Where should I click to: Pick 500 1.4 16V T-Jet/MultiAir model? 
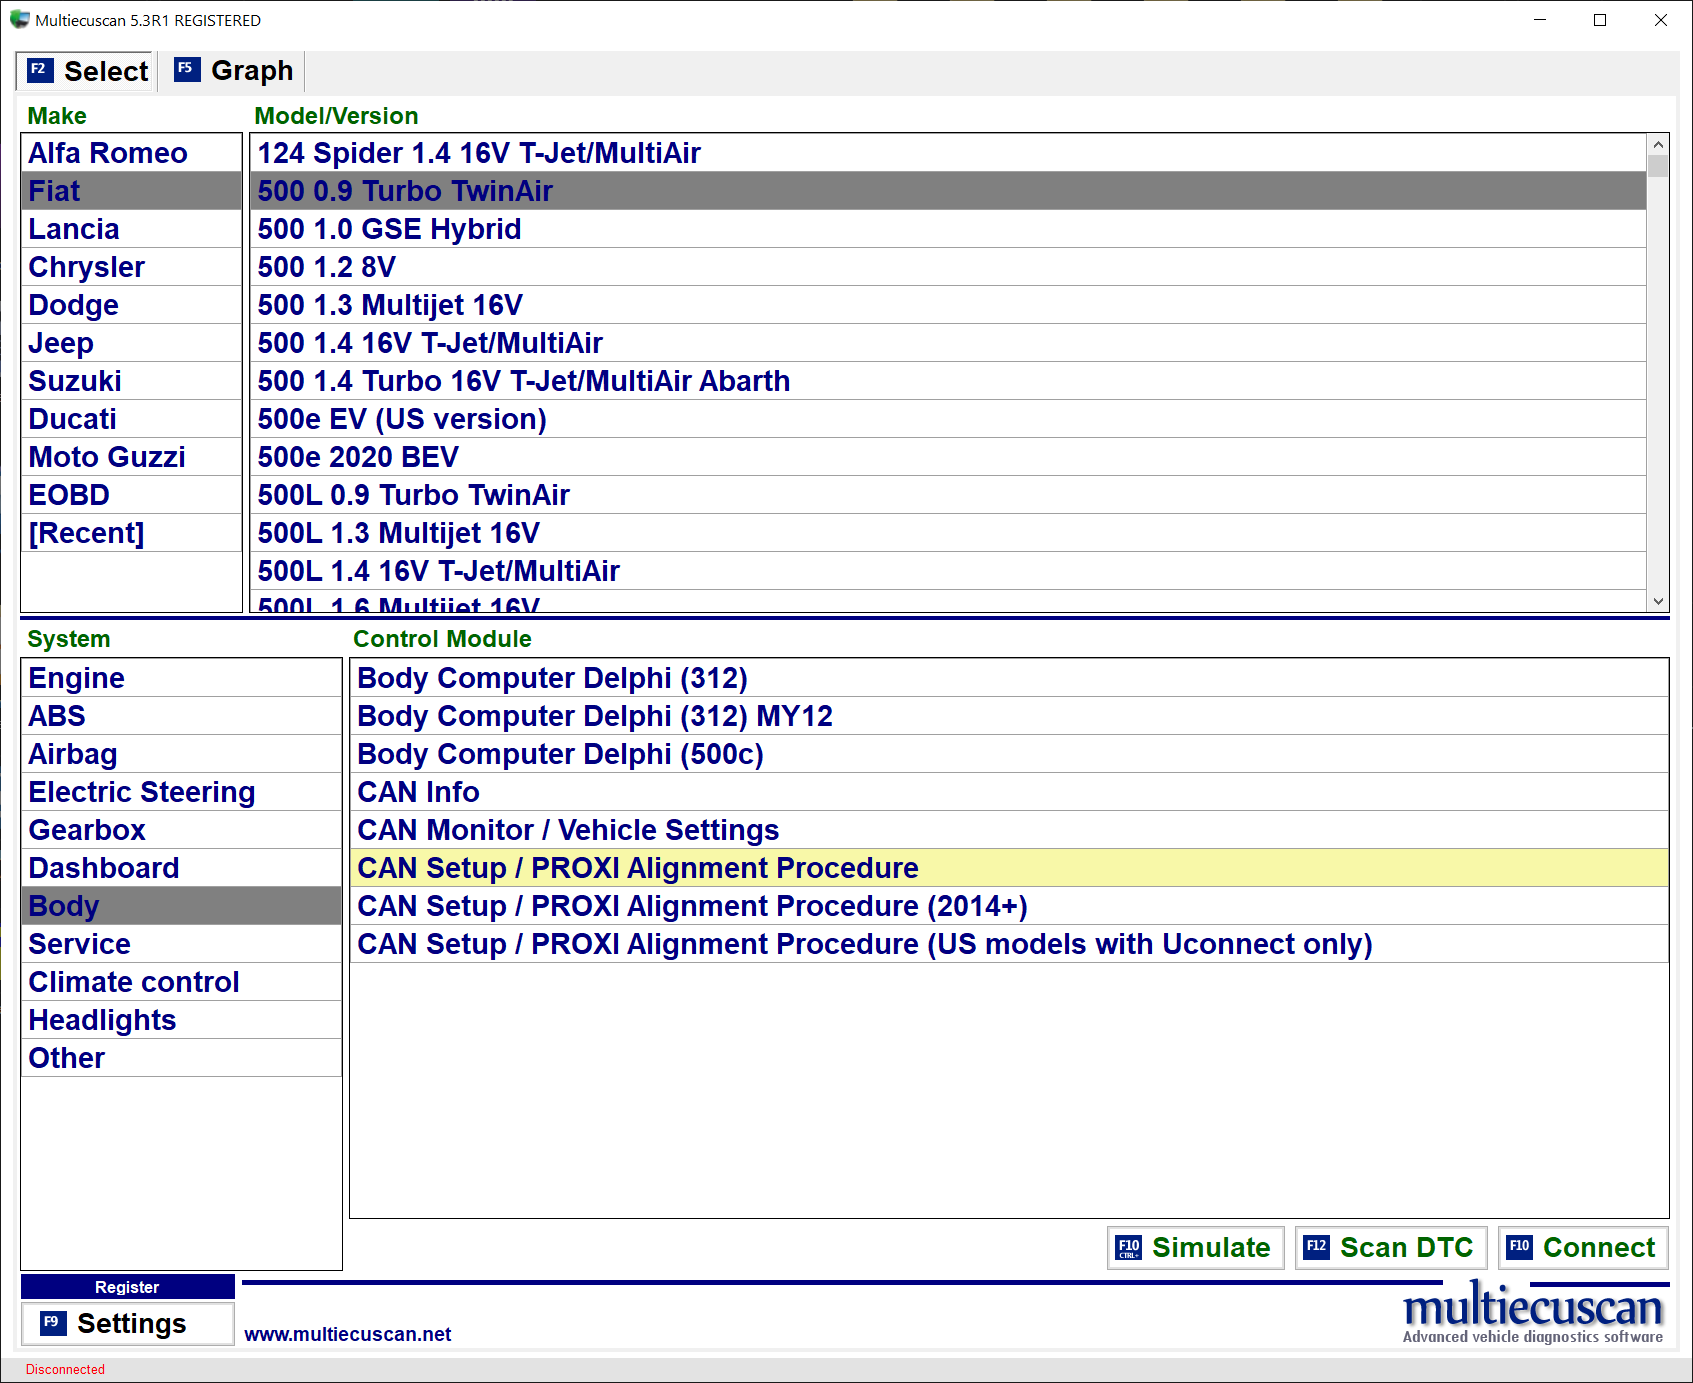(948, 343)
